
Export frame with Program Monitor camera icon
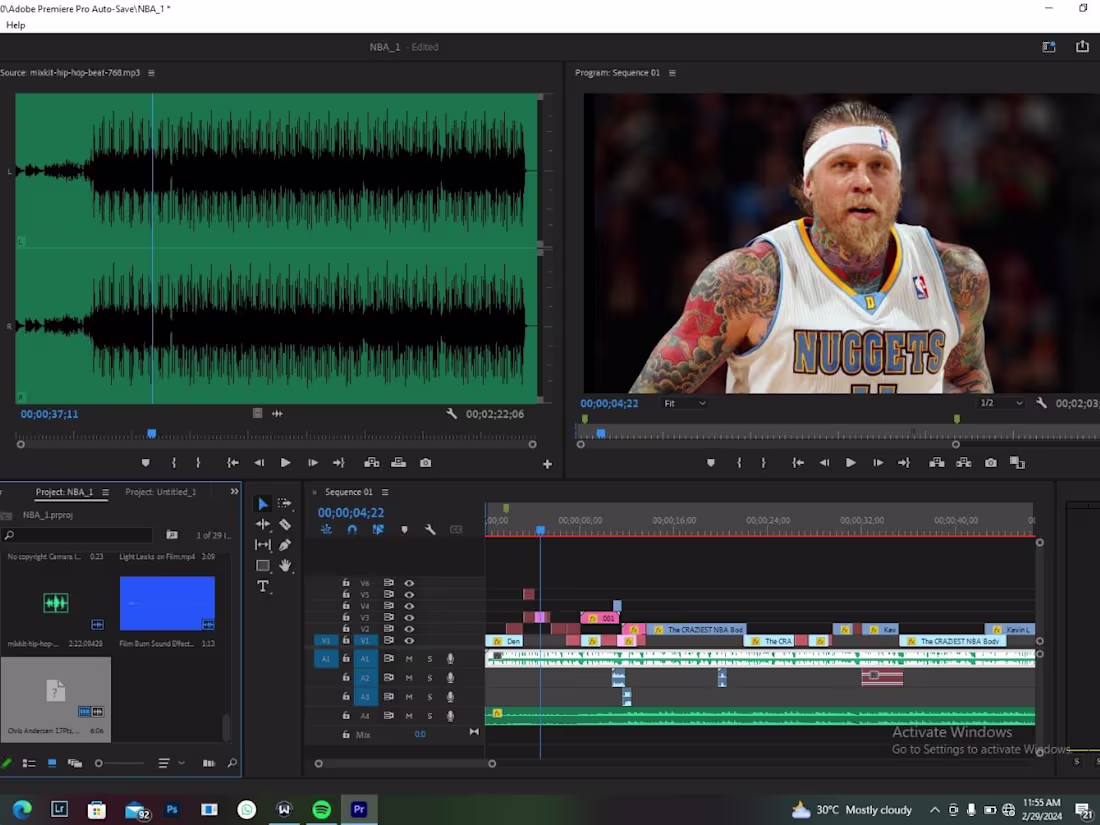990,463
